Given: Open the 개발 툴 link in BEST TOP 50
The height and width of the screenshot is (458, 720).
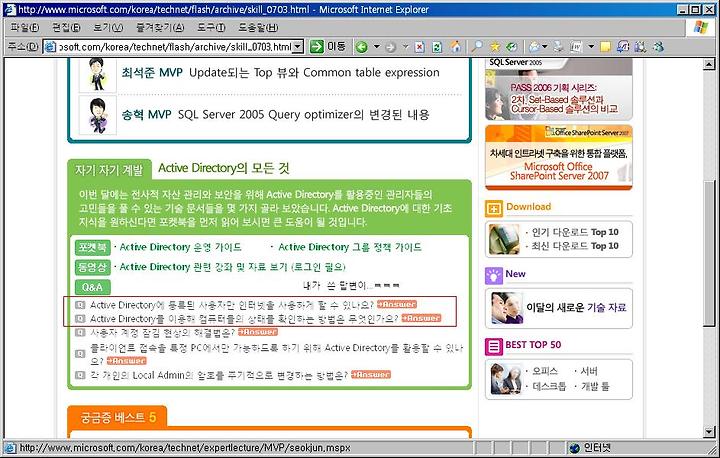Looking at the screenshot, I should (x=595, y=386).
